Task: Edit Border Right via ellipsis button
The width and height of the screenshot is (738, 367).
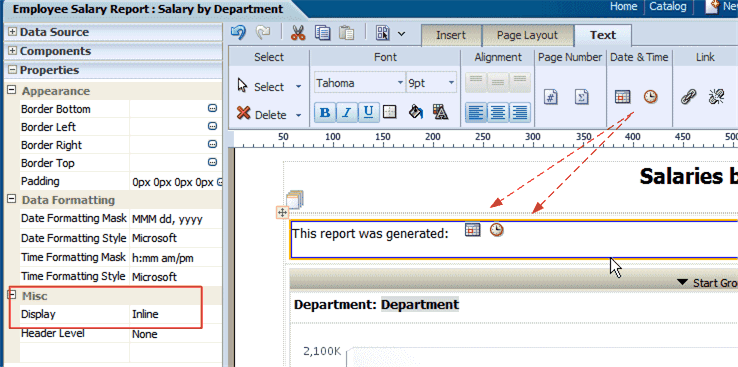Action: [x=212, y=144]
